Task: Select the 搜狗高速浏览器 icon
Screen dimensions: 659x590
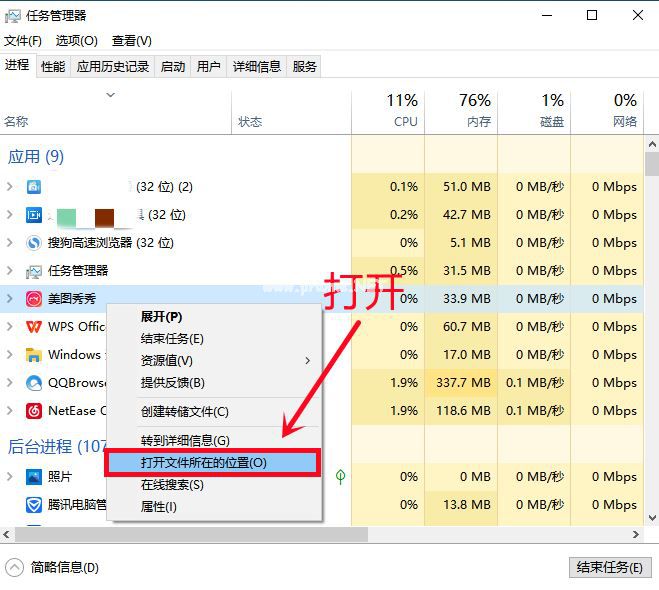Action: pos(34,242)
